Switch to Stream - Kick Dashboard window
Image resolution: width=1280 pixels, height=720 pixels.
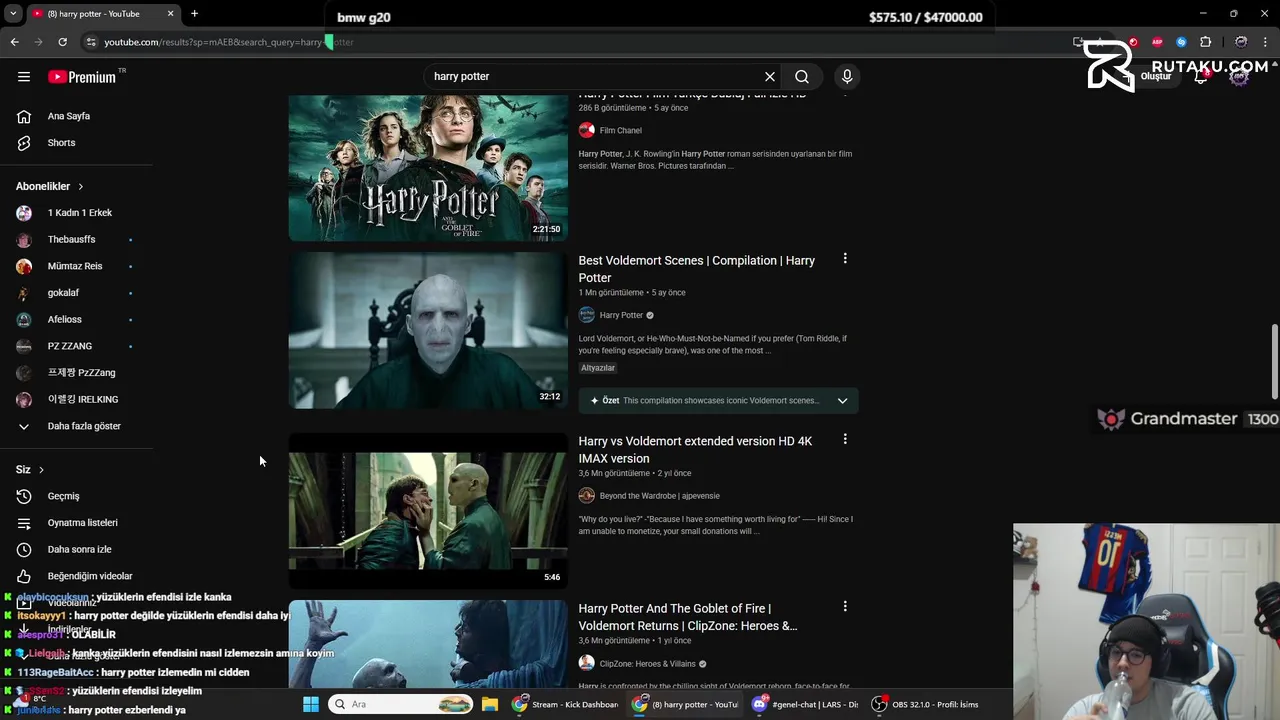coord(565,704)
